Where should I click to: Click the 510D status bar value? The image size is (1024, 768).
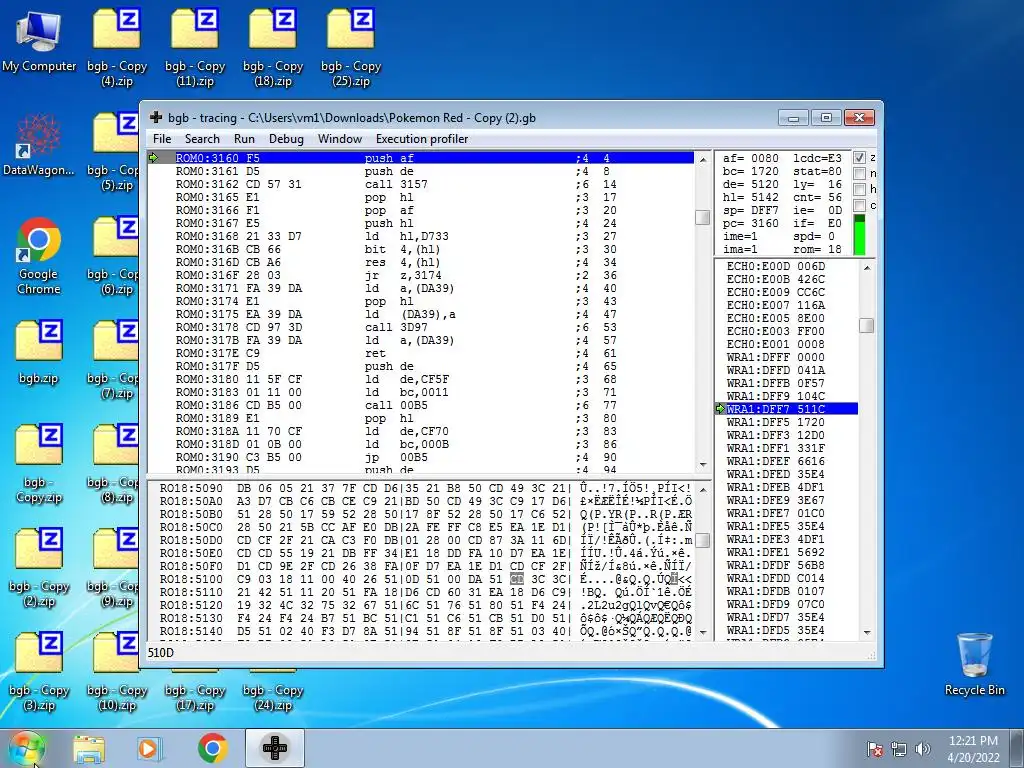tap(161, 652)
